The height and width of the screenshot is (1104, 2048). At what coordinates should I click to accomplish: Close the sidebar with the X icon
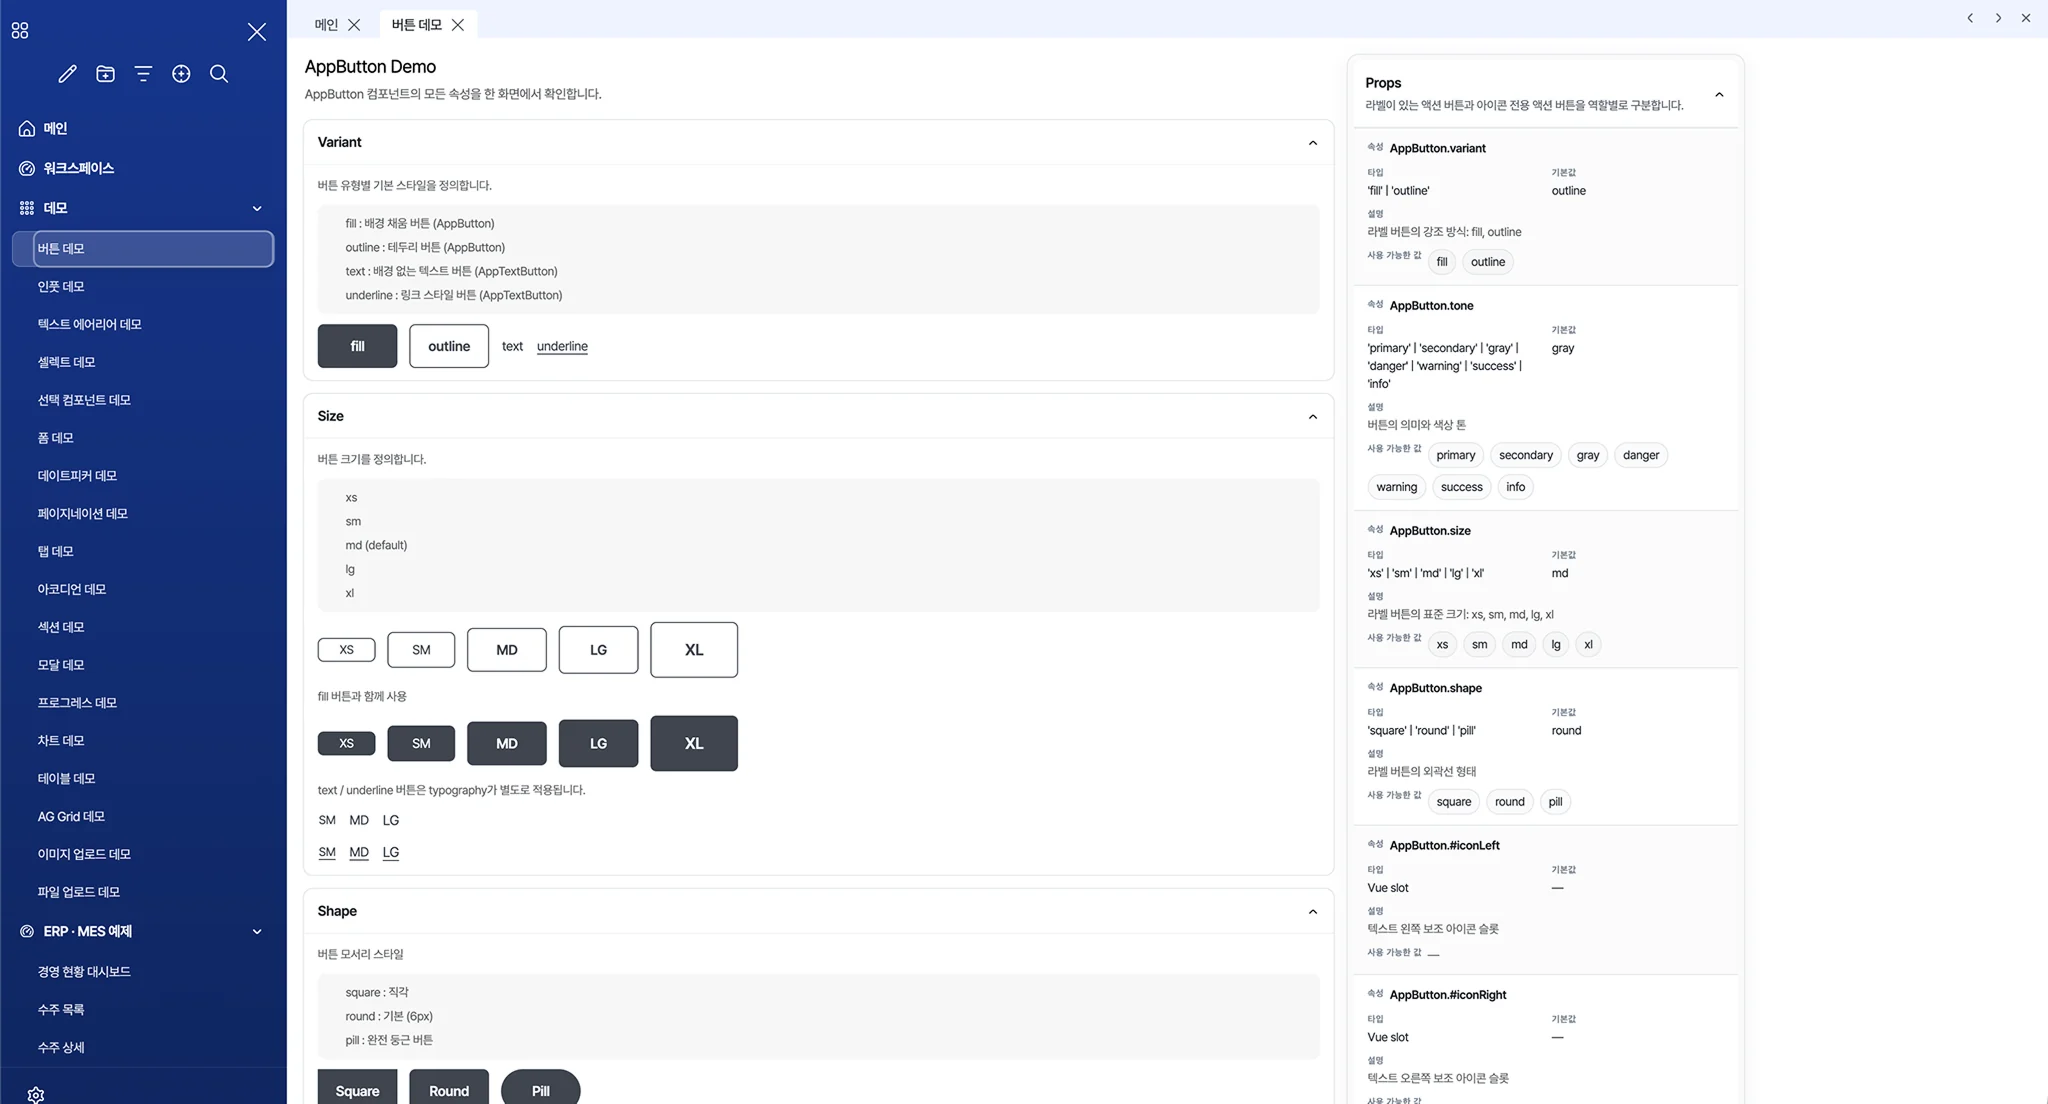pos(257,32)
